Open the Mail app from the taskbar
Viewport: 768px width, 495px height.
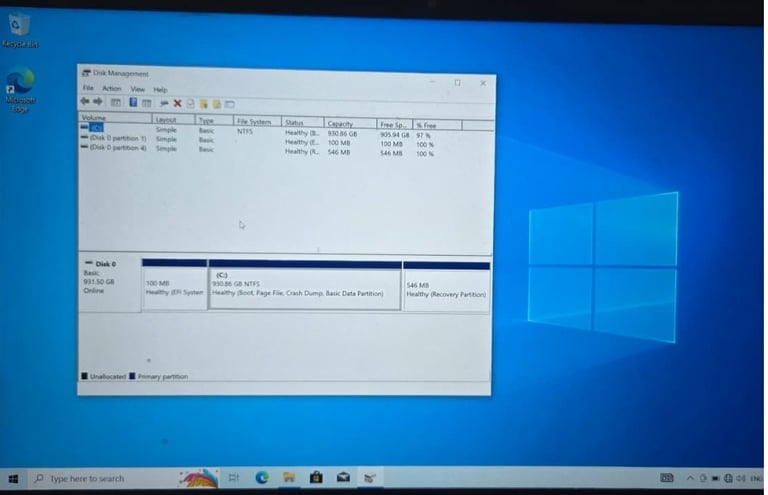(x=343, y=477)
